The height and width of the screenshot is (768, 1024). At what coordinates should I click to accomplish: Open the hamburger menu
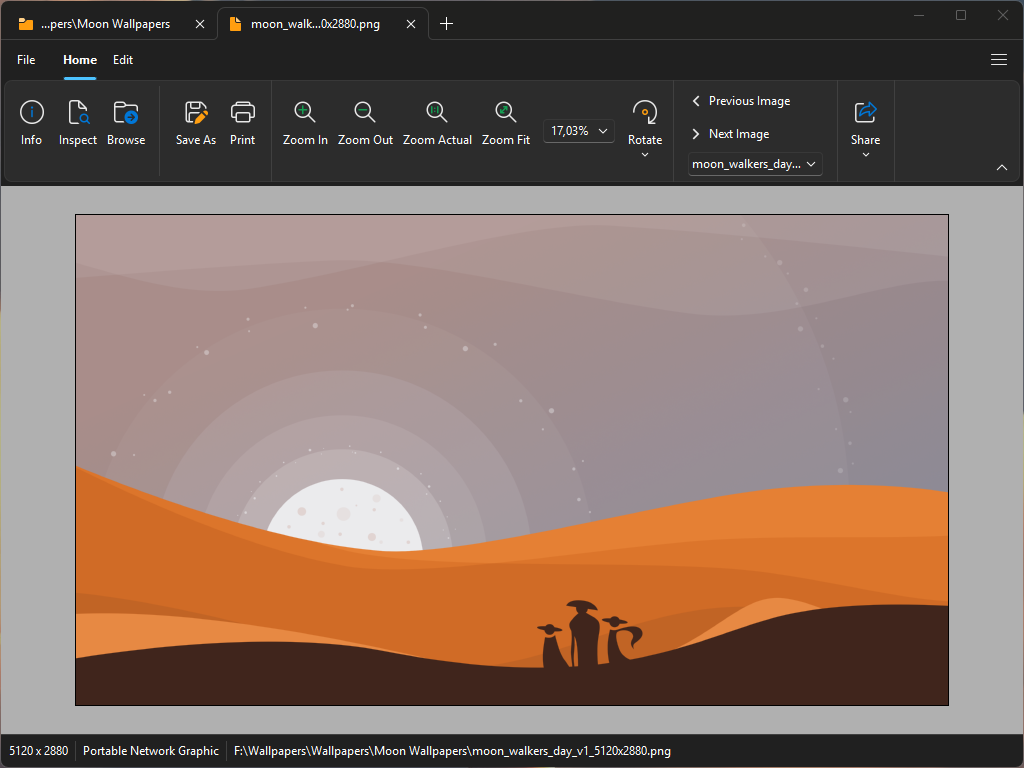tap(998, 60)
